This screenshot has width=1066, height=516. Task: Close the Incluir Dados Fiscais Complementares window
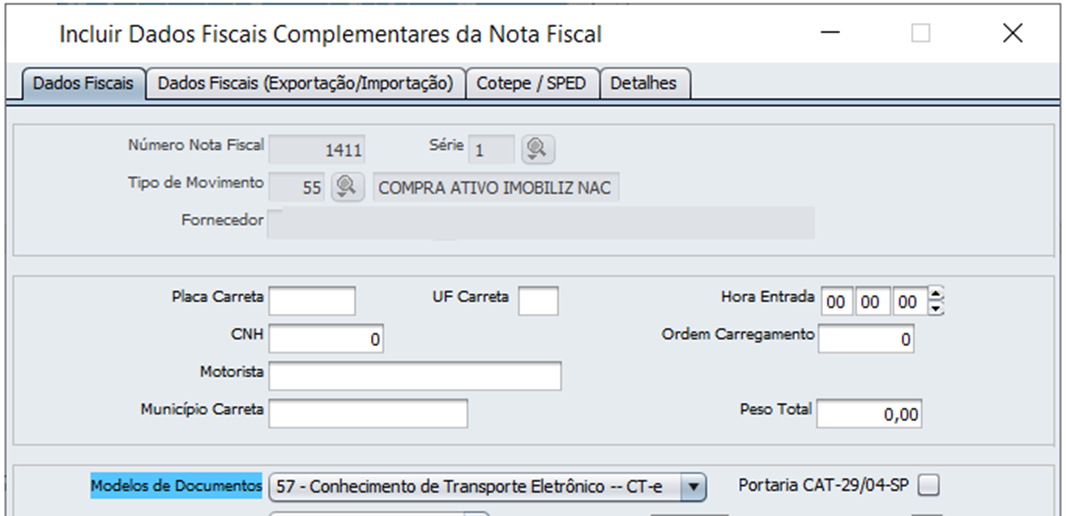pos(1012,33)
